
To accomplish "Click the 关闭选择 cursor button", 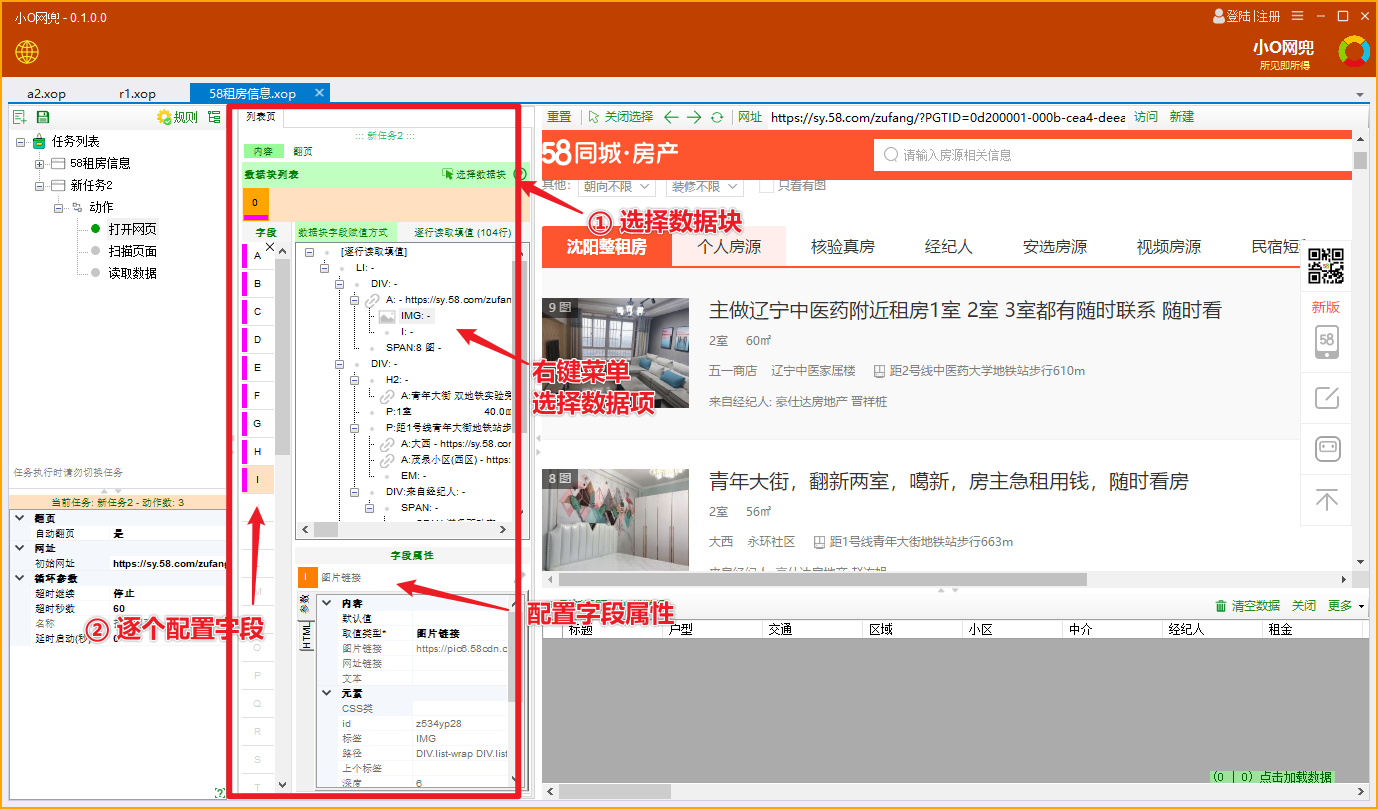I will point(620,117).
